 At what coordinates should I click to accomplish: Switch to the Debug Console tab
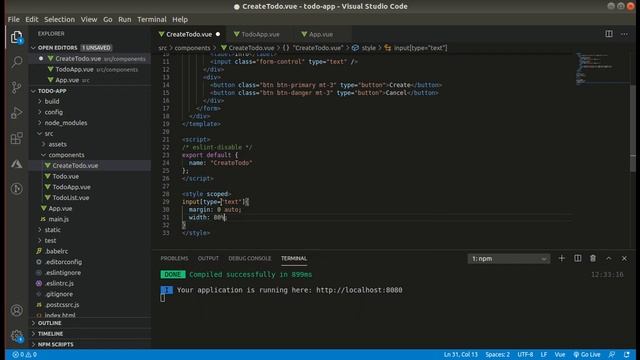[249, 258]
